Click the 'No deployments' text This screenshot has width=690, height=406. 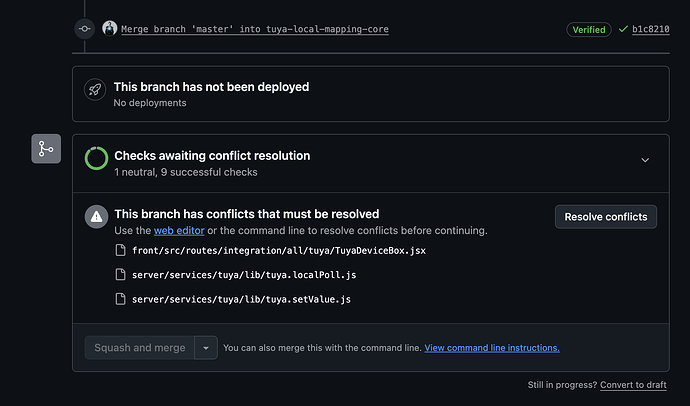pyautogui.click(x=150, y=102)
